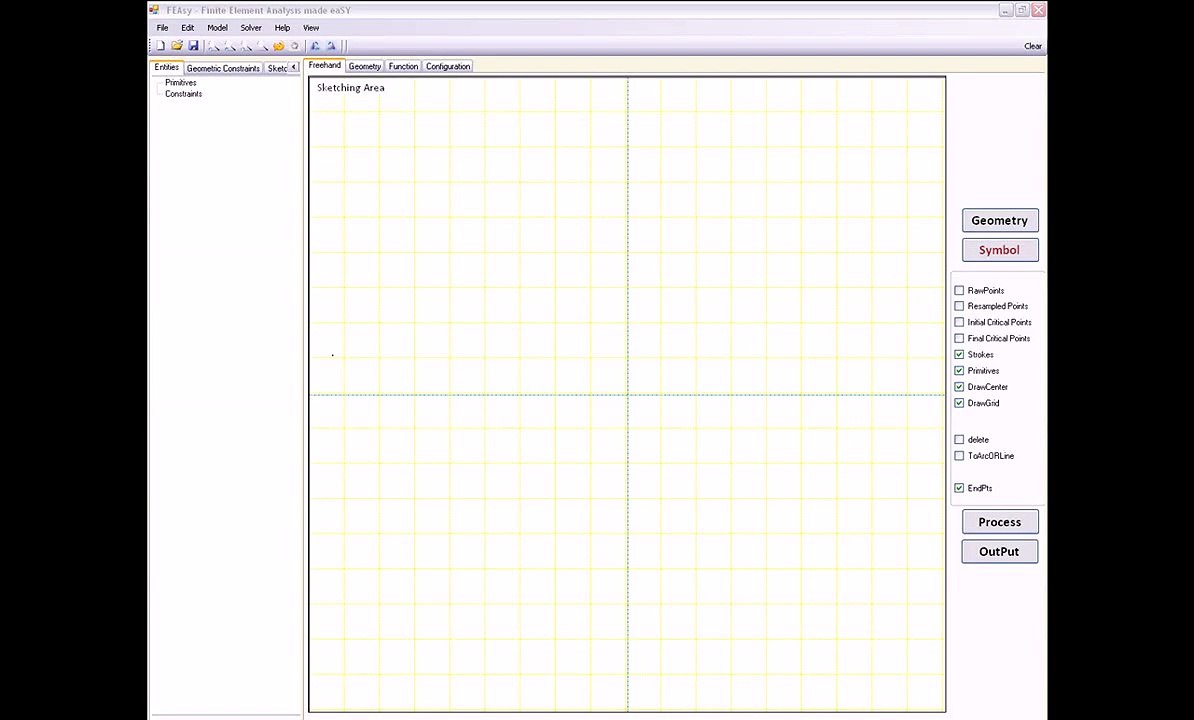Select the Freehand tab

324,65
